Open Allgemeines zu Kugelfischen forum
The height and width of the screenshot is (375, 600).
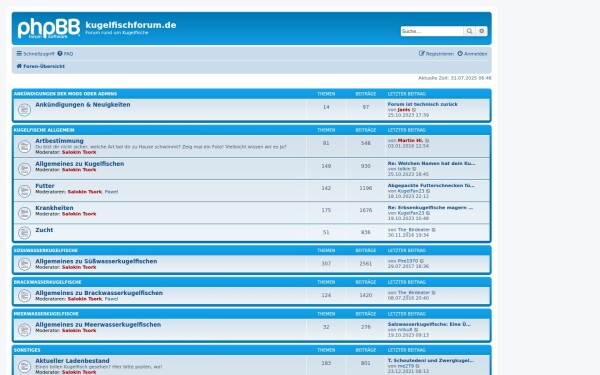coord(80,163)
